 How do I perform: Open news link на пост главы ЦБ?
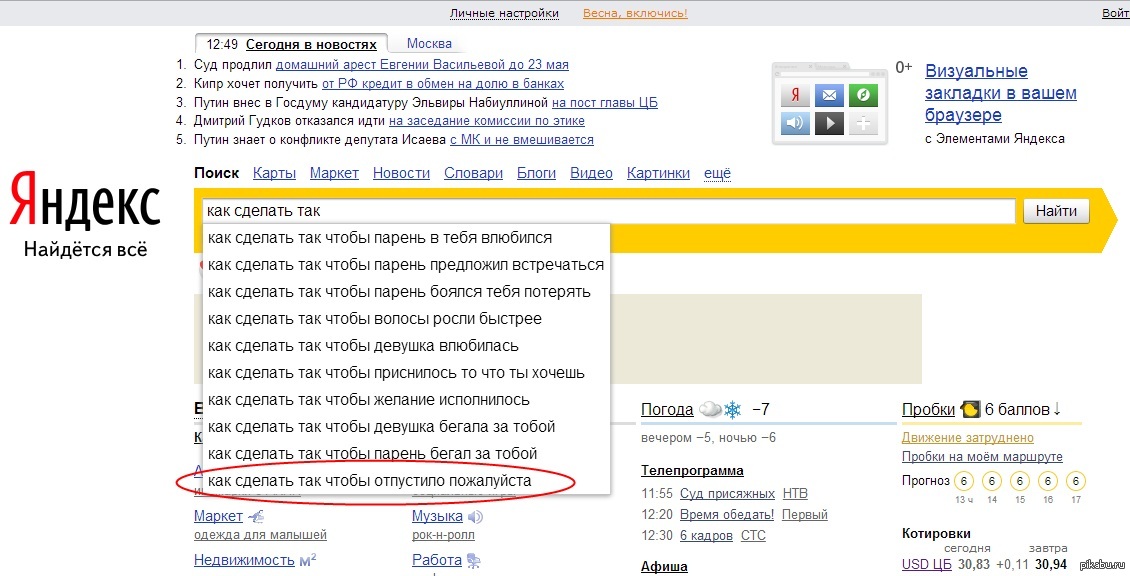pyautogui.click(x=605, y=102)
